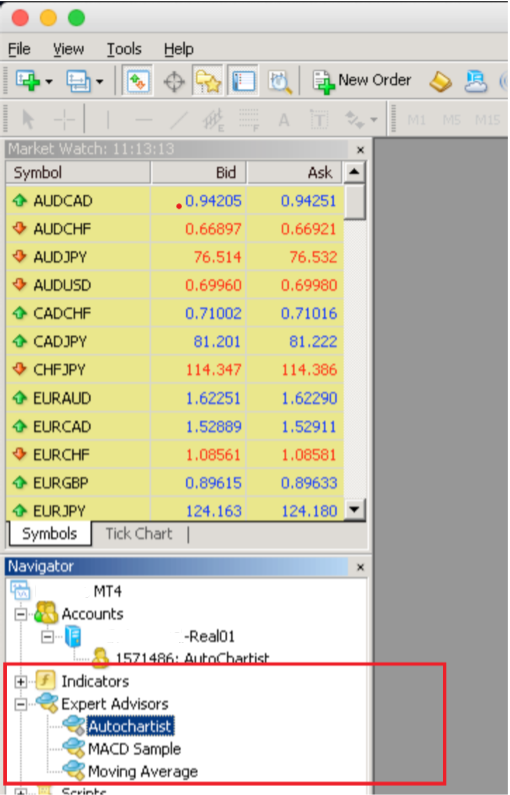Select the equidistant channel tool

213,121
